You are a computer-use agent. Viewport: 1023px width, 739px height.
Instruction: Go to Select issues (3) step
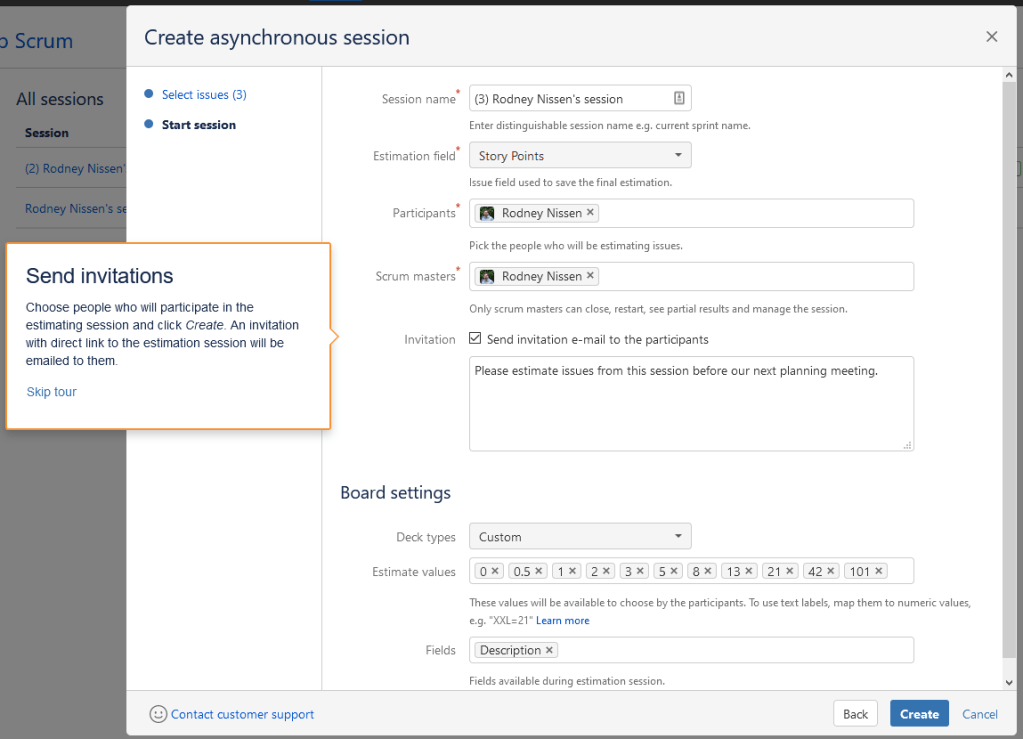tap(204, 95)
